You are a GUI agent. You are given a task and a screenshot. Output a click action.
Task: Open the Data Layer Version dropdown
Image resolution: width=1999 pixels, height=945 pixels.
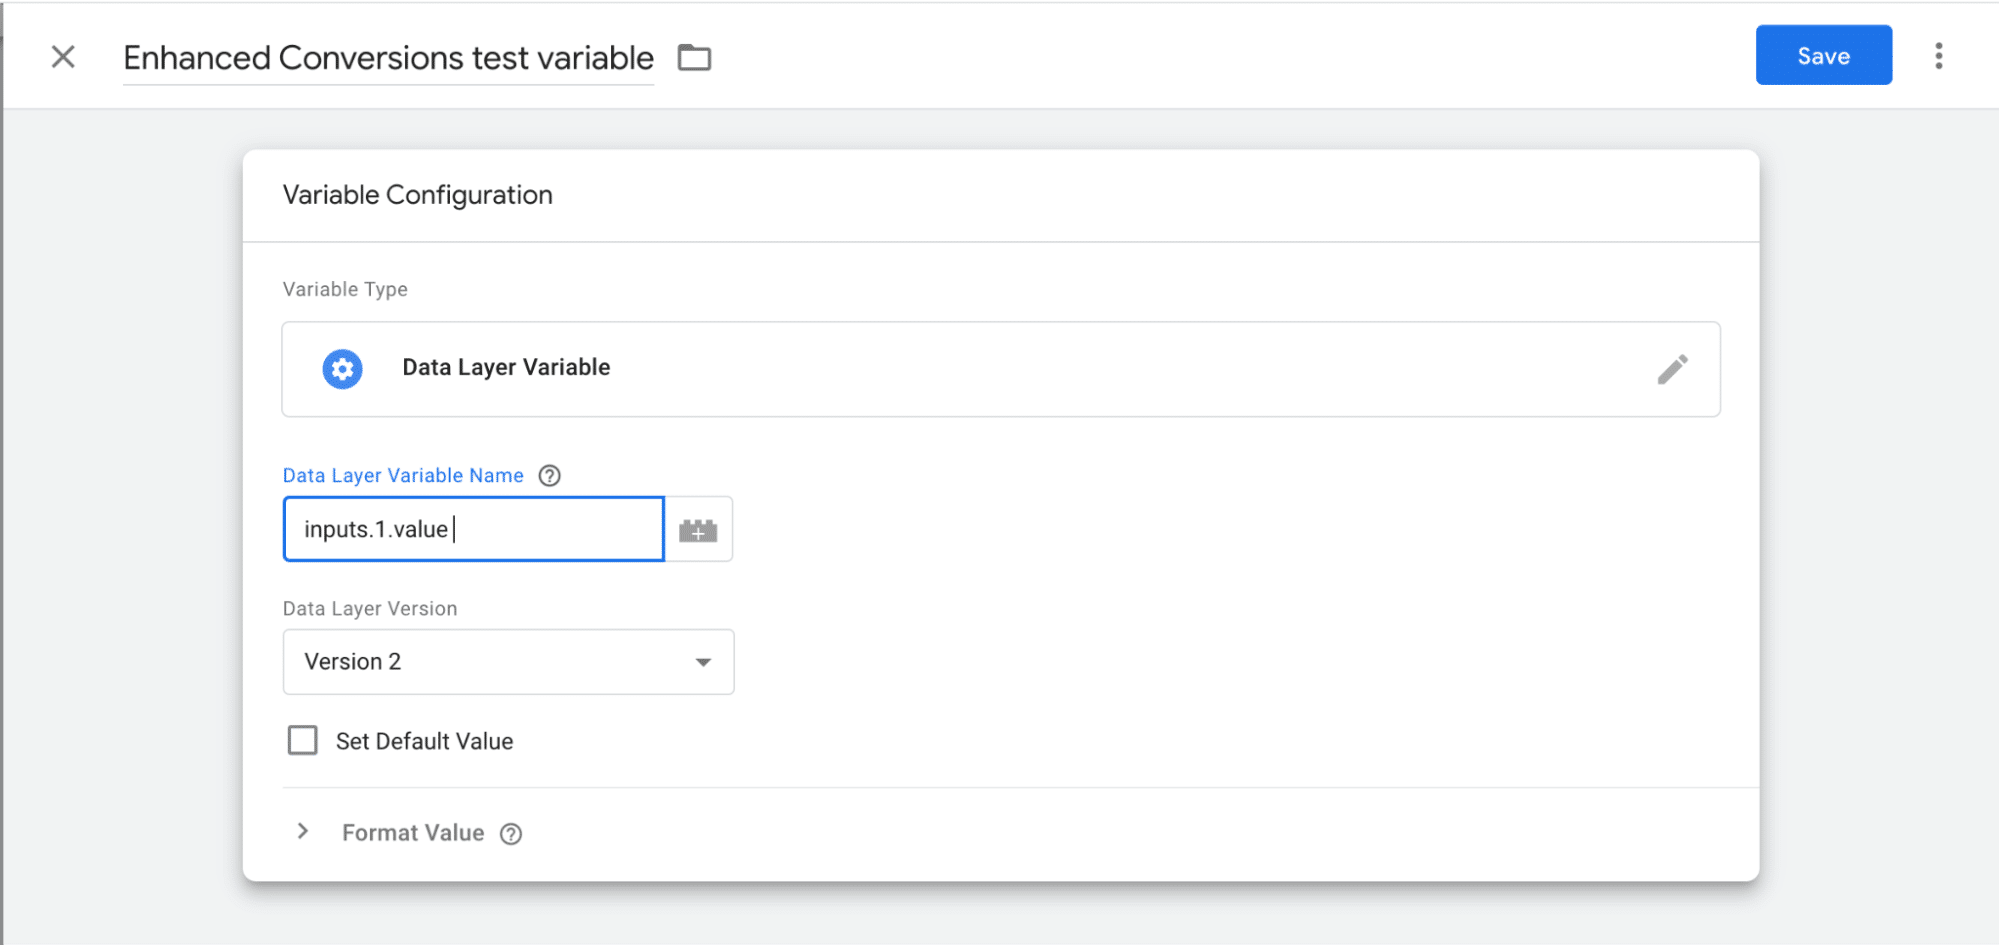[x=508, y=662]
